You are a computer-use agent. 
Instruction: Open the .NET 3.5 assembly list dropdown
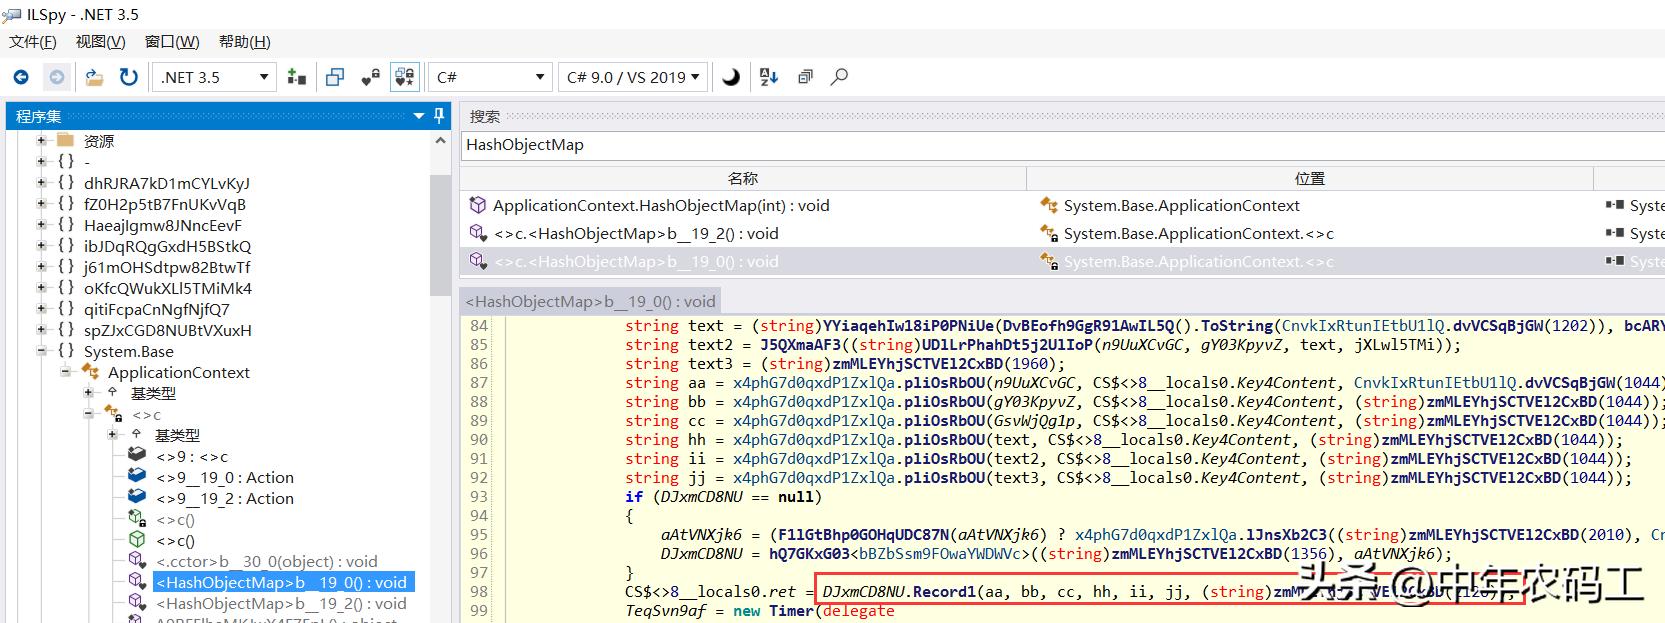[264, 77]
